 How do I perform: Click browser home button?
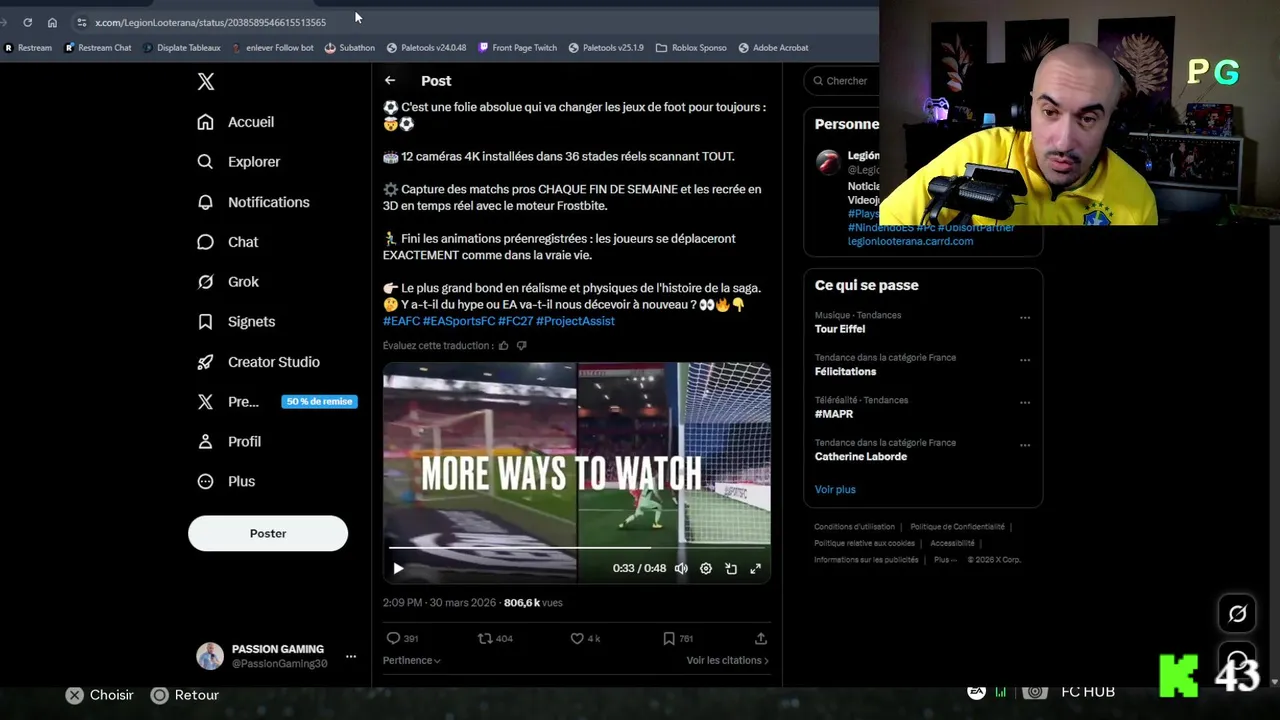[x=52, y=22]
